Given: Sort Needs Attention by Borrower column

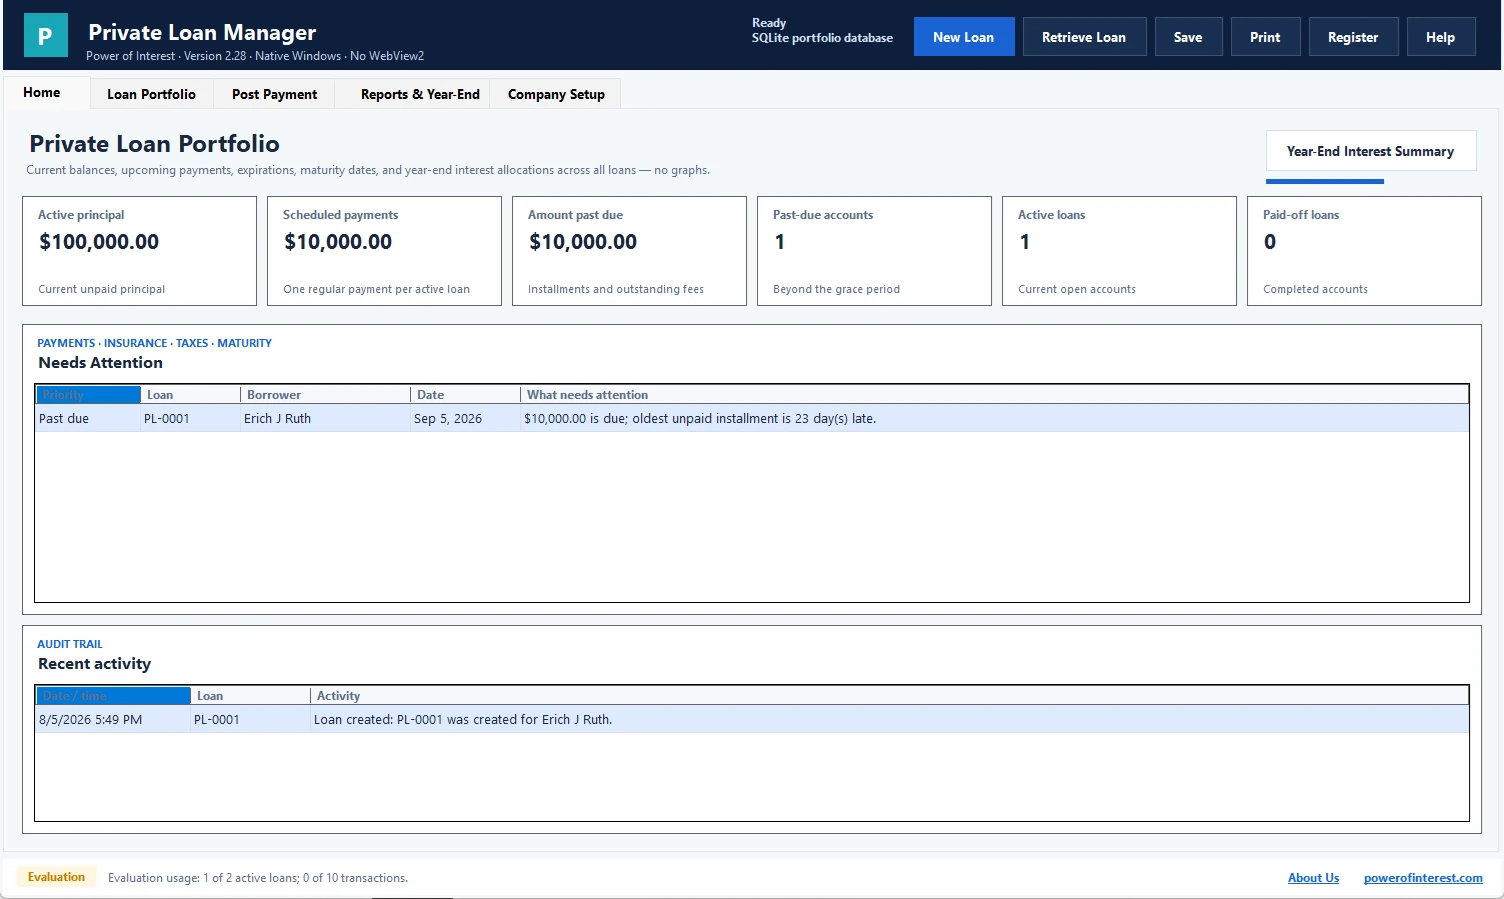Looking at the screenshot, I should click(x=325, y=395).
